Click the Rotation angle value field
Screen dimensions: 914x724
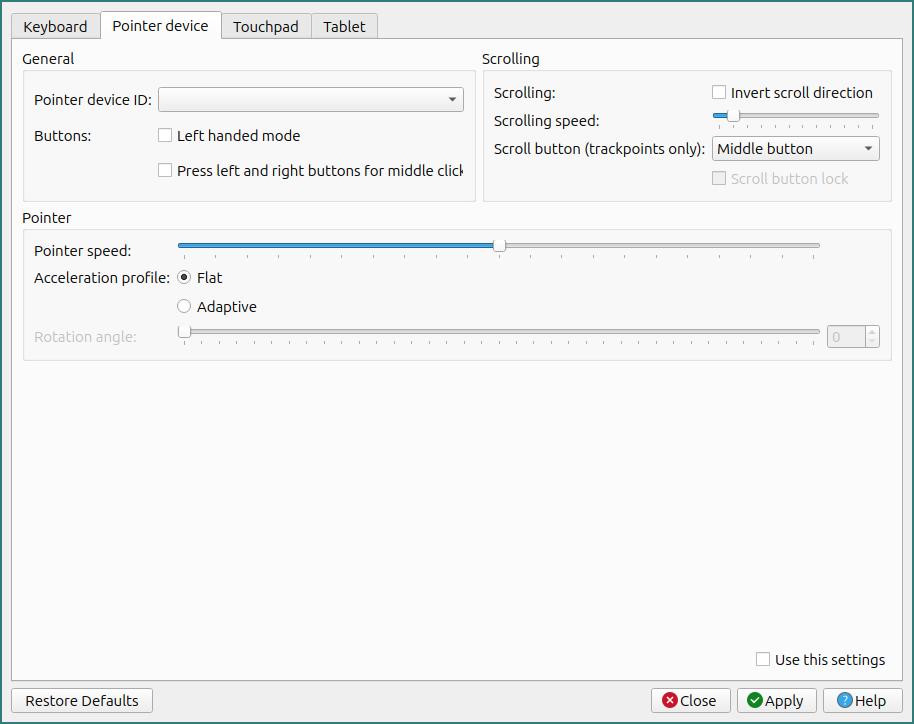pos(846,336)
